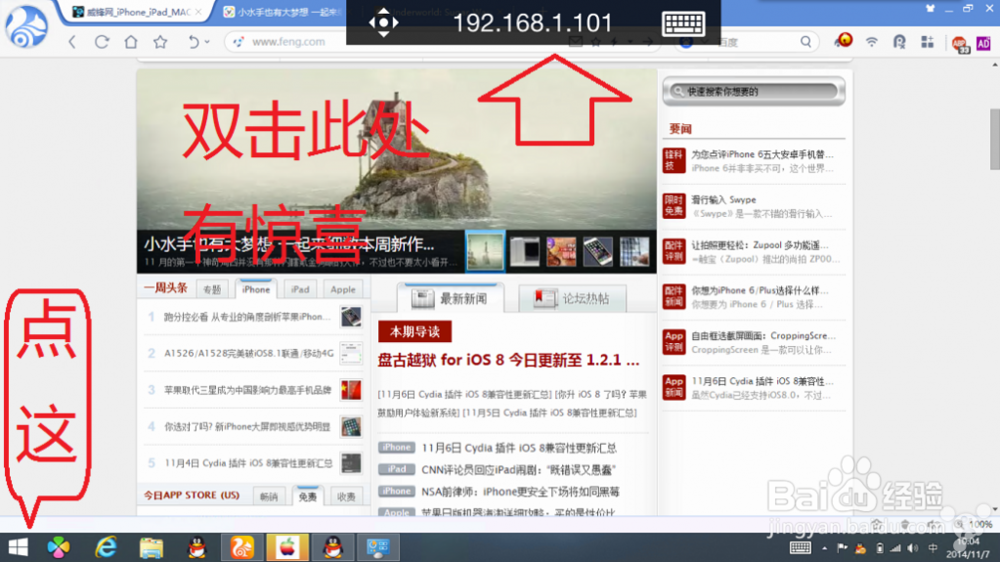Show hidden tray icons with the small arrow
The height and width of the screenshot is (562, 1000).
point(824,548)
